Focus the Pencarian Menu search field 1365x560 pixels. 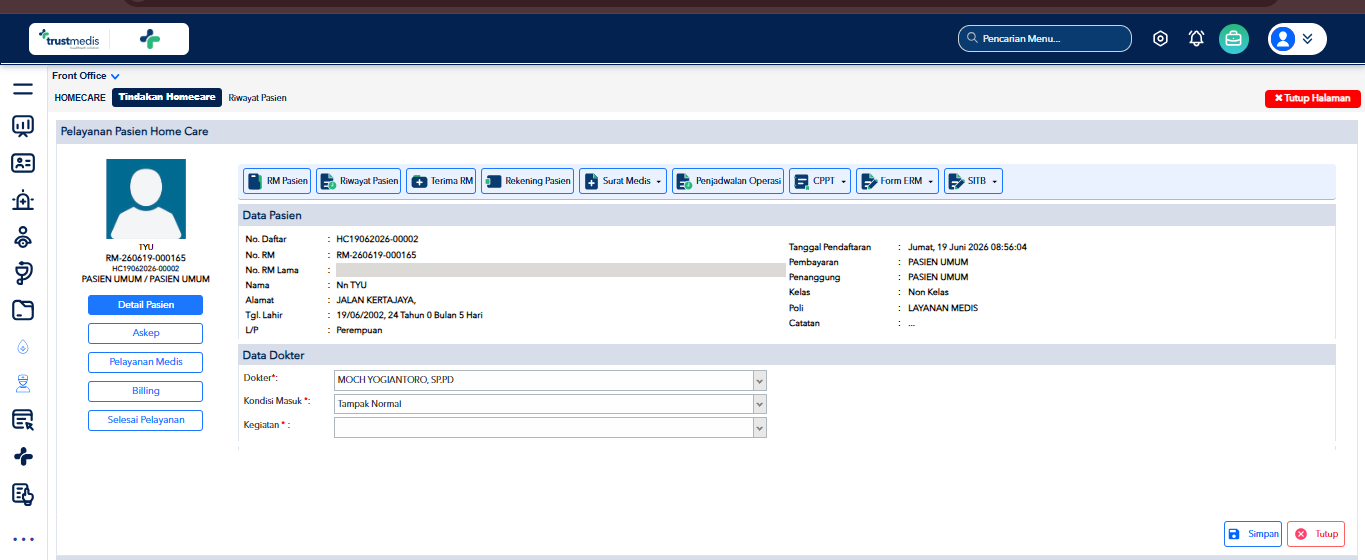coord(1045,39)
